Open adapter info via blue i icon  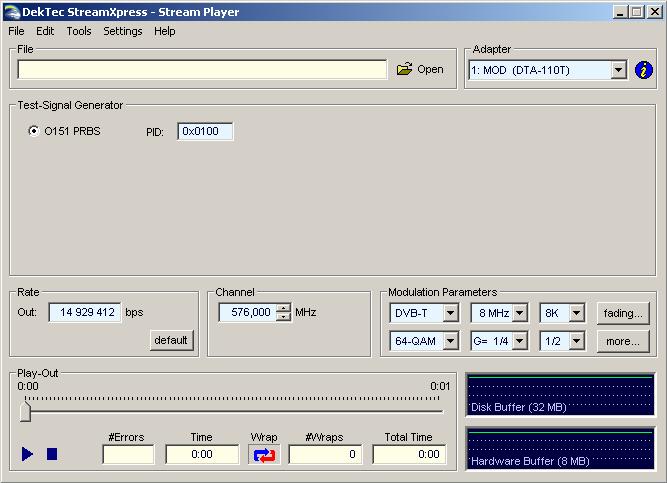tap(644, 70)
